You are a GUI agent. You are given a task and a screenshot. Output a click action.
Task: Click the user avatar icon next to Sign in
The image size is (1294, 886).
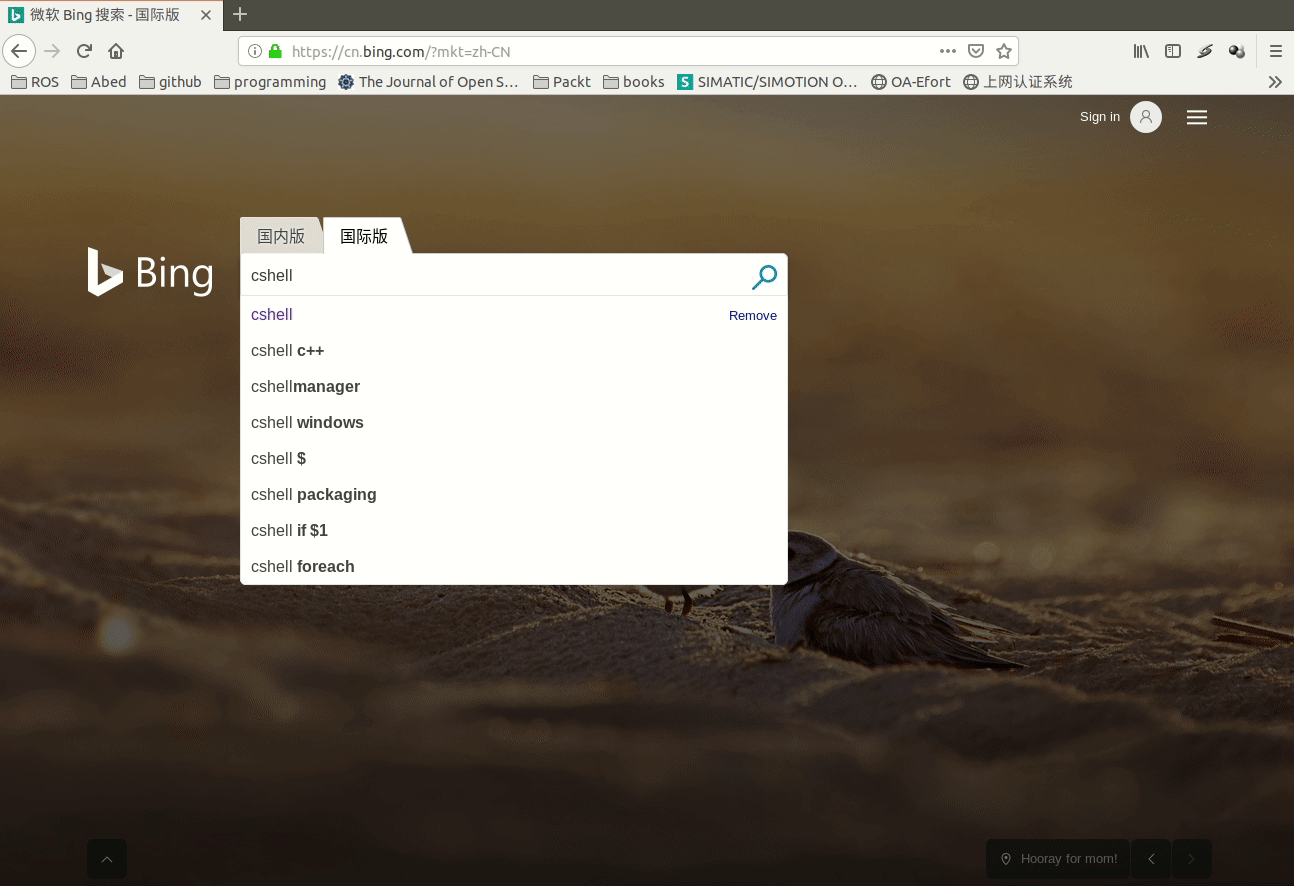[1146, 117]
